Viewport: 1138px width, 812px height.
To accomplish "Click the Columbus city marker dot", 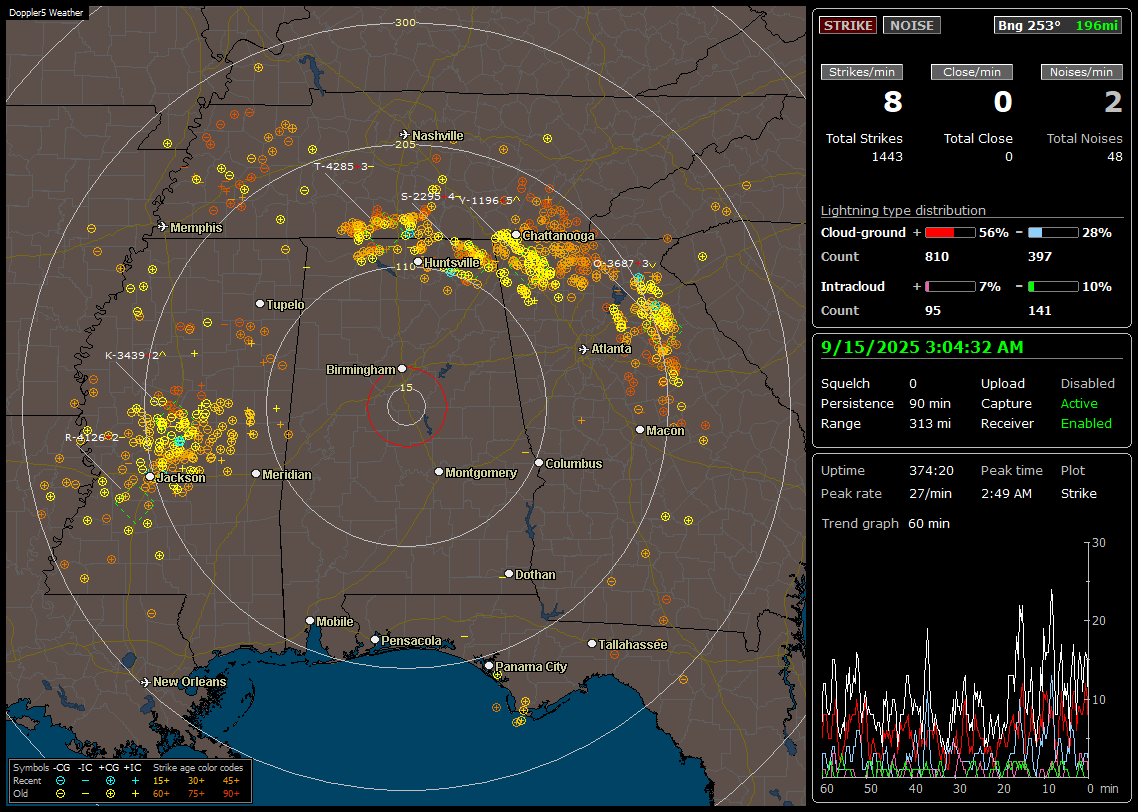I will (539, 462).
